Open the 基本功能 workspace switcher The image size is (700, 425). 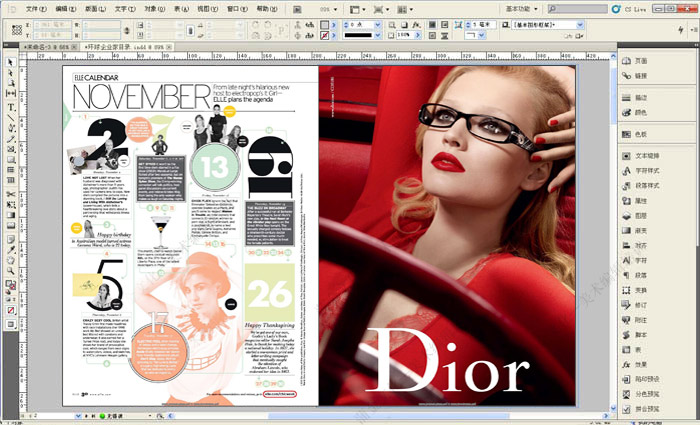[521, 9]
